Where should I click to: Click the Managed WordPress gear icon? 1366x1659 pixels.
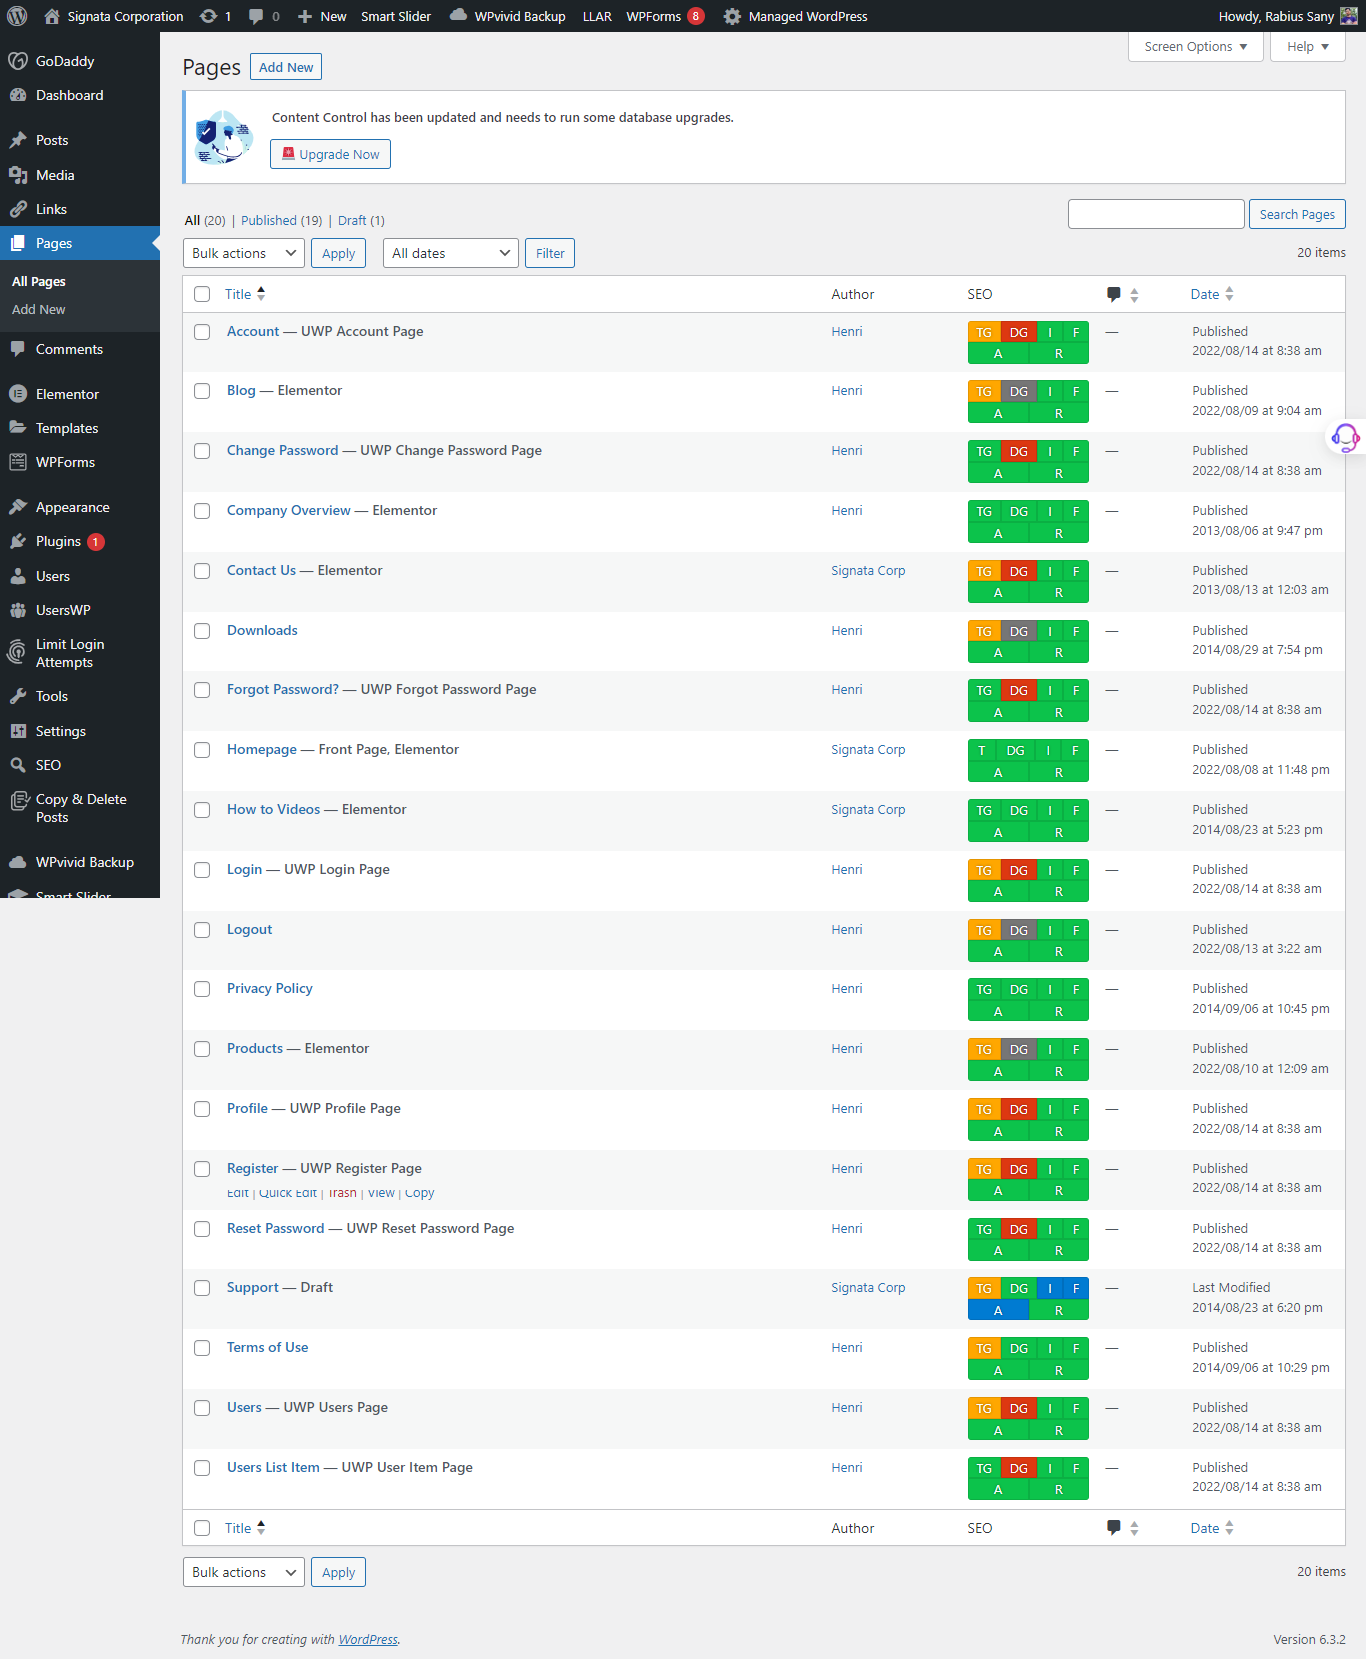point(732,16)
